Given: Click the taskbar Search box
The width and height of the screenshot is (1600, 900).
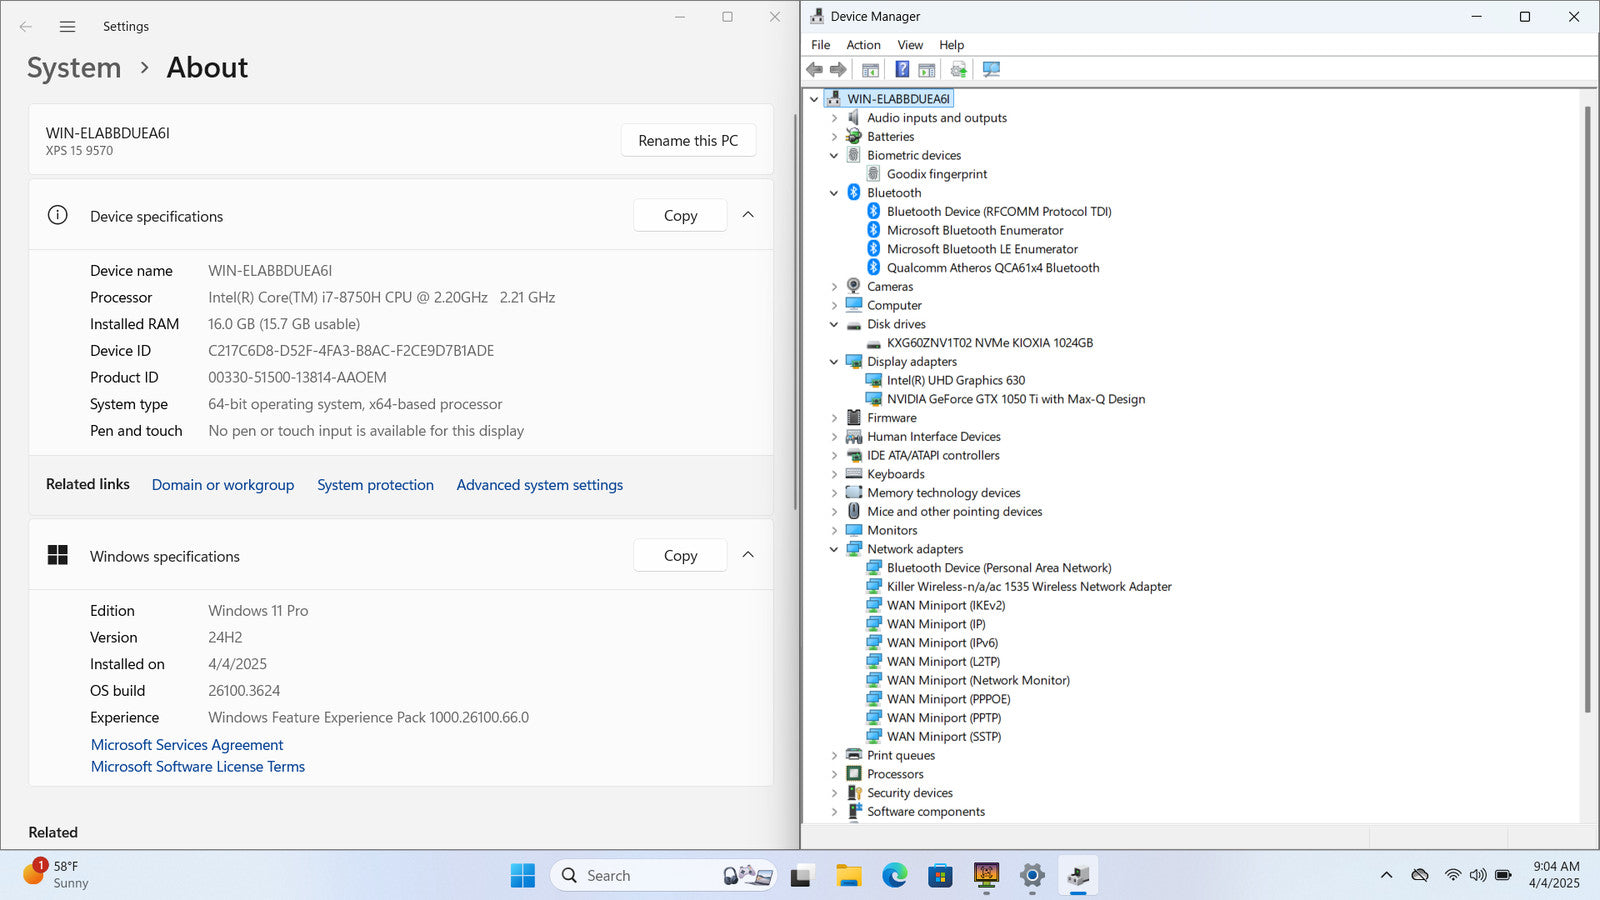Looking at the screenshot, I should [x=664, y=876].
